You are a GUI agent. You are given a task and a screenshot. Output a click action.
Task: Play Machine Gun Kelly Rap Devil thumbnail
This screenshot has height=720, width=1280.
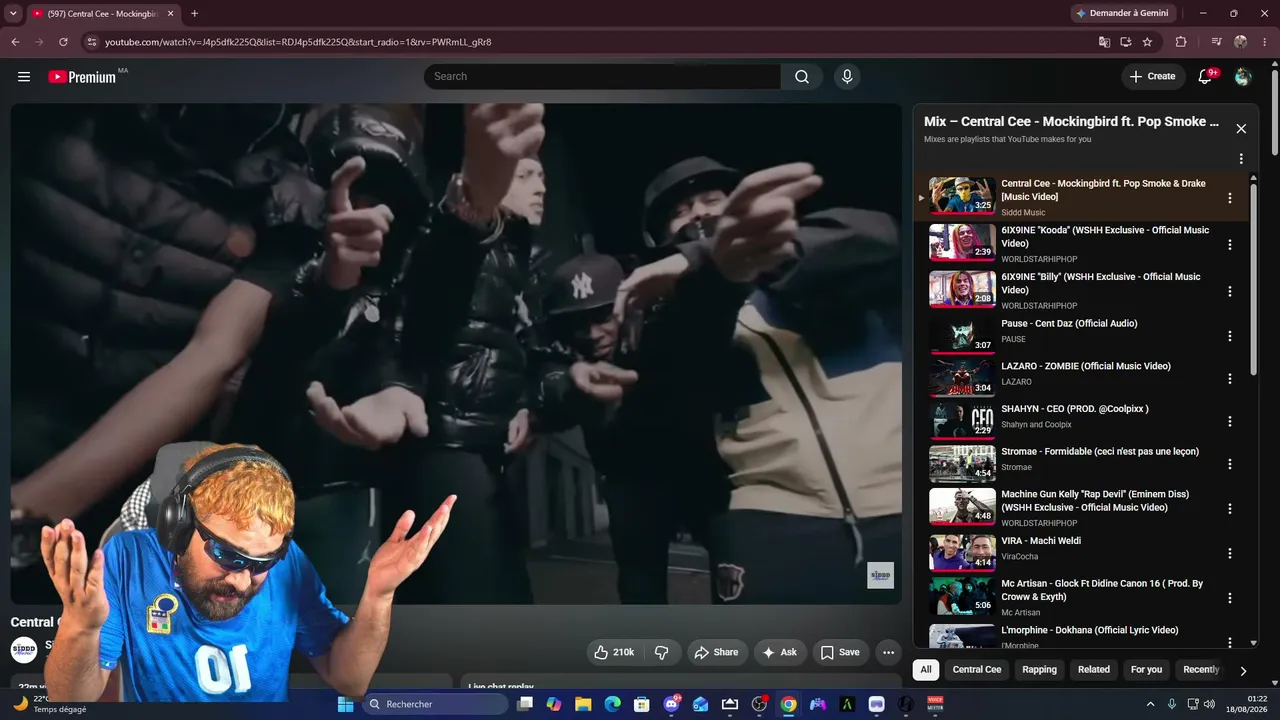pyautogui.click(x=962, y=506)
